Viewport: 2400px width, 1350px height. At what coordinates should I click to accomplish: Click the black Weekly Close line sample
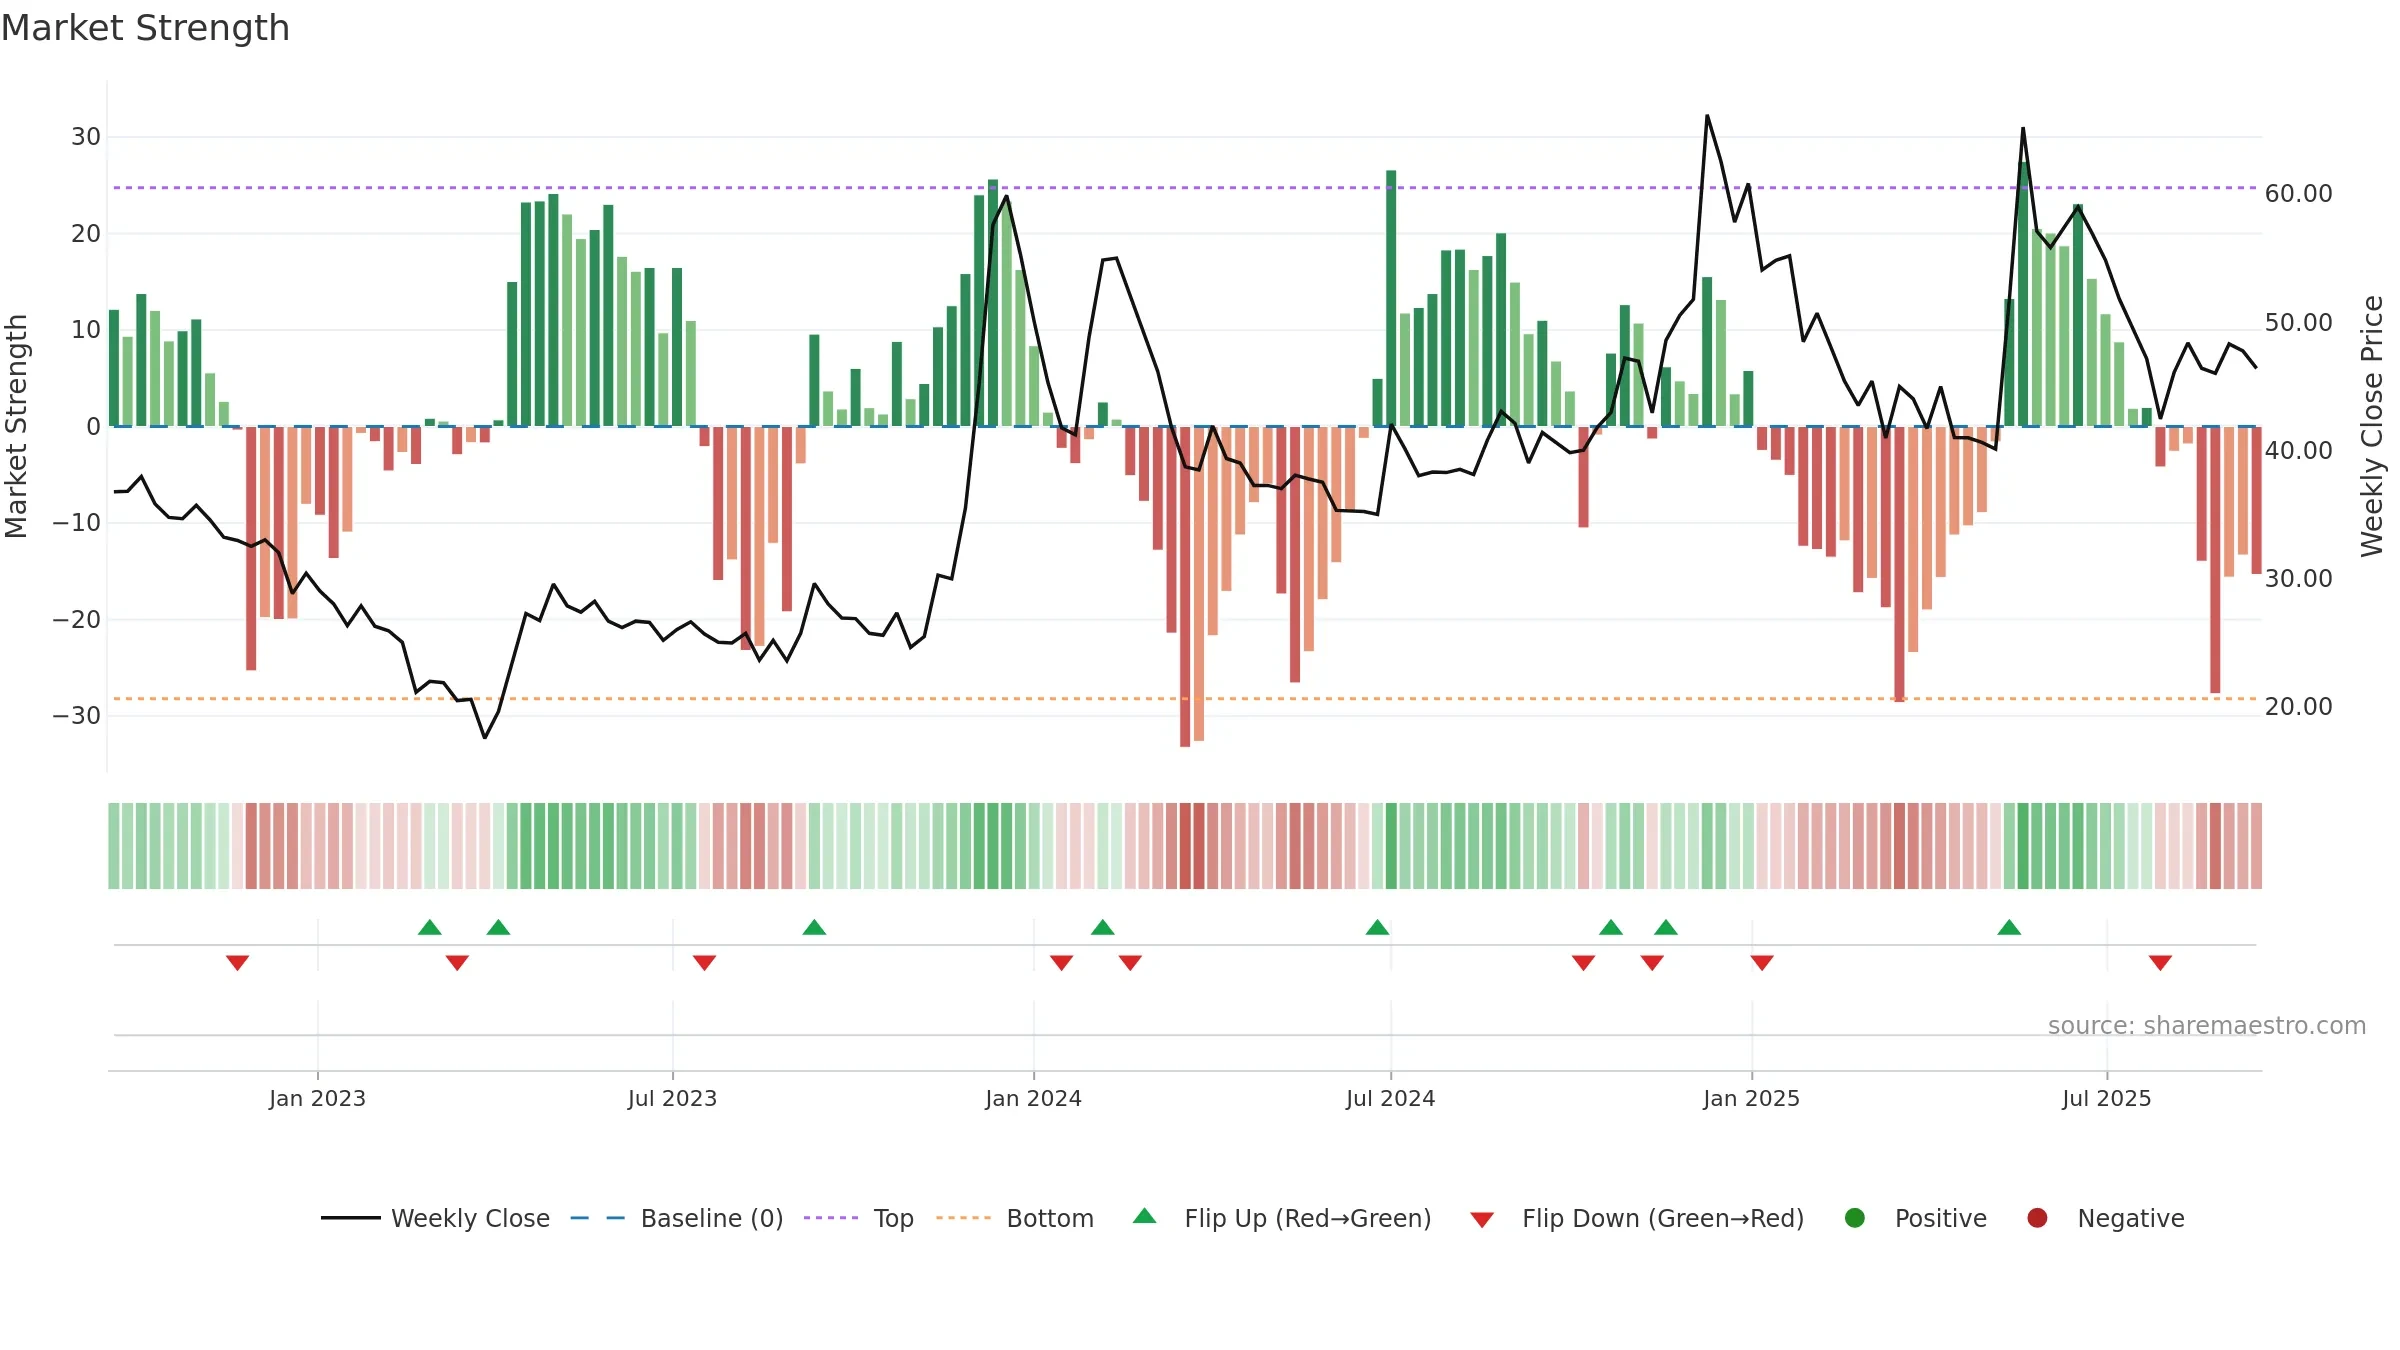(x=350, y=1218)
